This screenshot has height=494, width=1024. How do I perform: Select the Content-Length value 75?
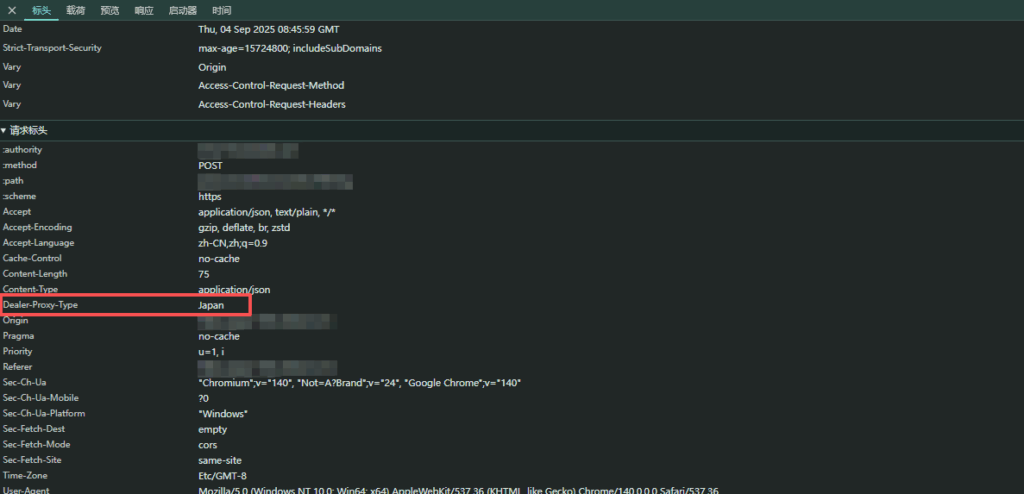(204, 274)
